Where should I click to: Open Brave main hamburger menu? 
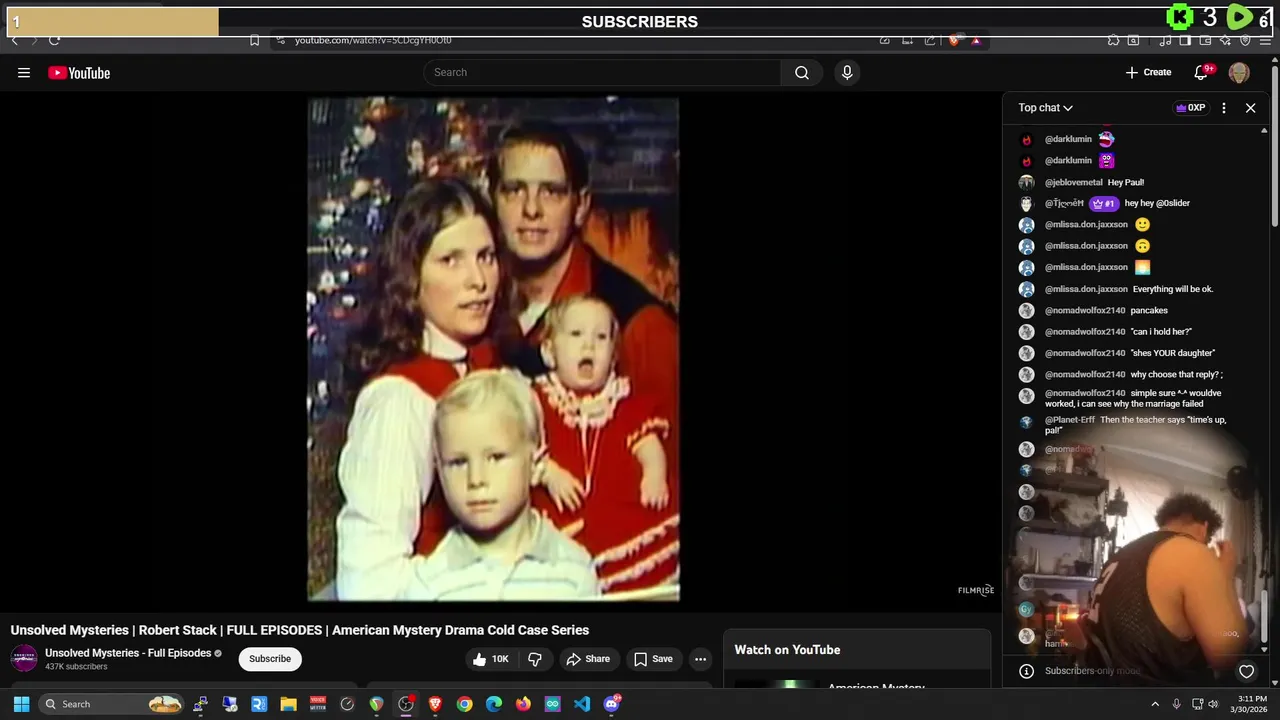(1264, 40)
